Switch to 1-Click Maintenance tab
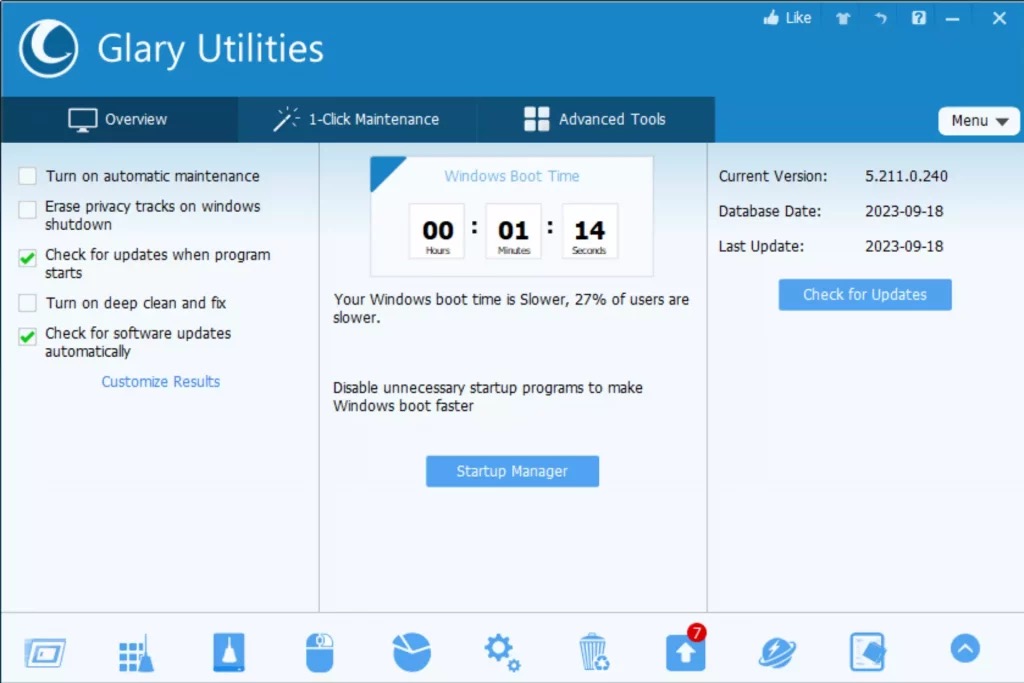Viewport: 1024px width, 683px height. [357, 119]
